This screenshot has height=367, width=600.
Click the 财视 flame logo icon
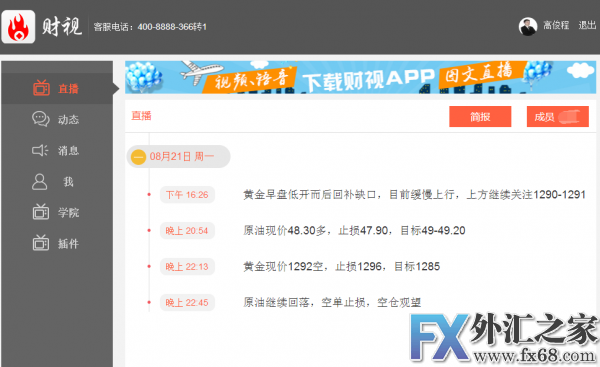pos(18,27)
